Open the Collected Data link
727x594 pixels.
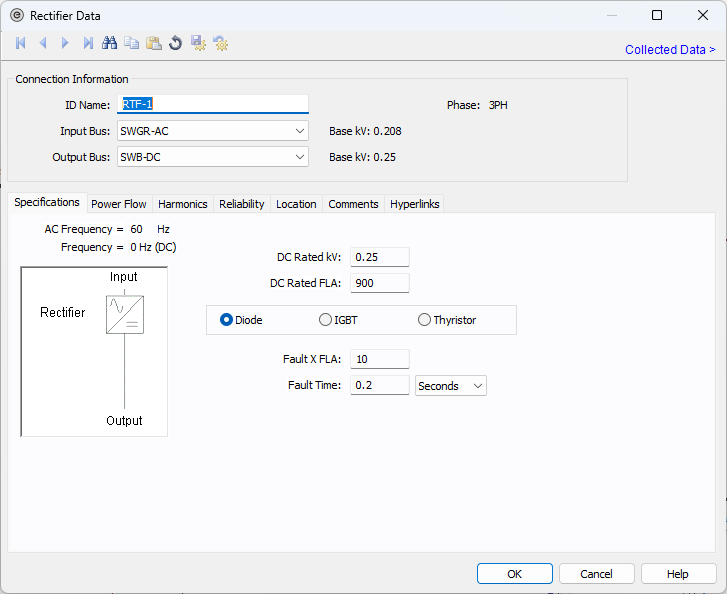click(x=670, y=50)
